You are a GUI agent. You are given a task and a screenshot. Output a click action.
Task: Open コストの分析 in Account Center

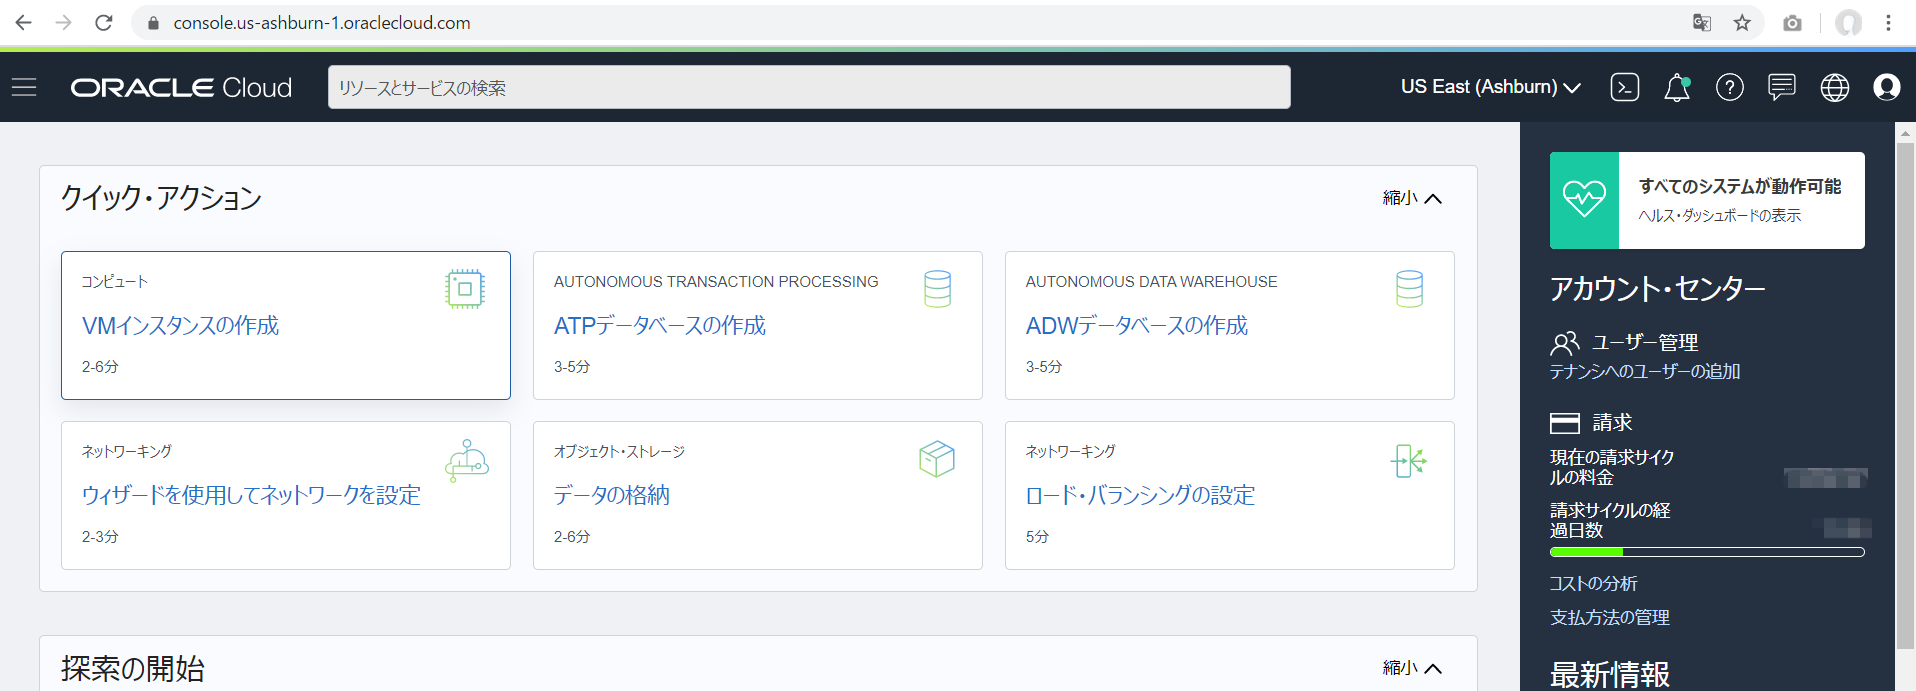(1593, 583)
